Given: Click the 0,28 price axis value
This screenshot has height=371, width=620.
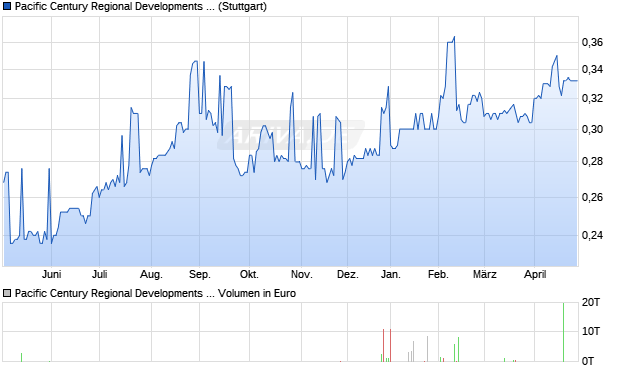Looking at the screenshot, I should click(x=592, y=161).
